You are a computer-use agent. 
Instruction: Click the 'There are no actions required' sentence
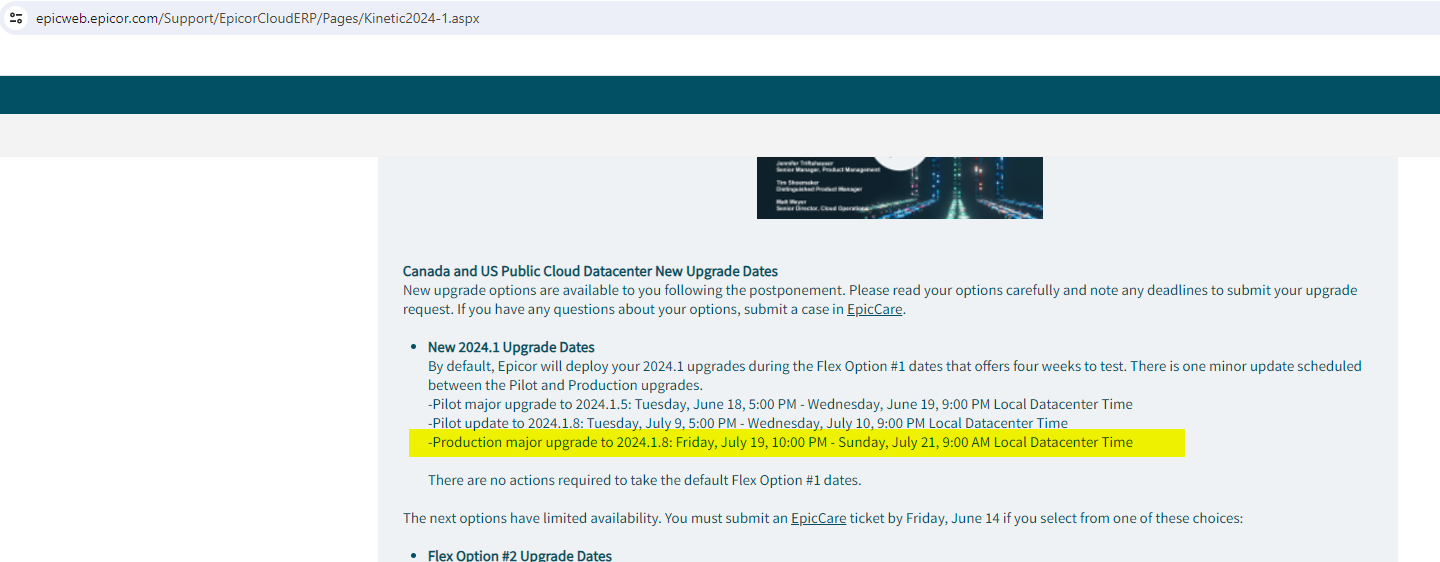tap(644, 480)
